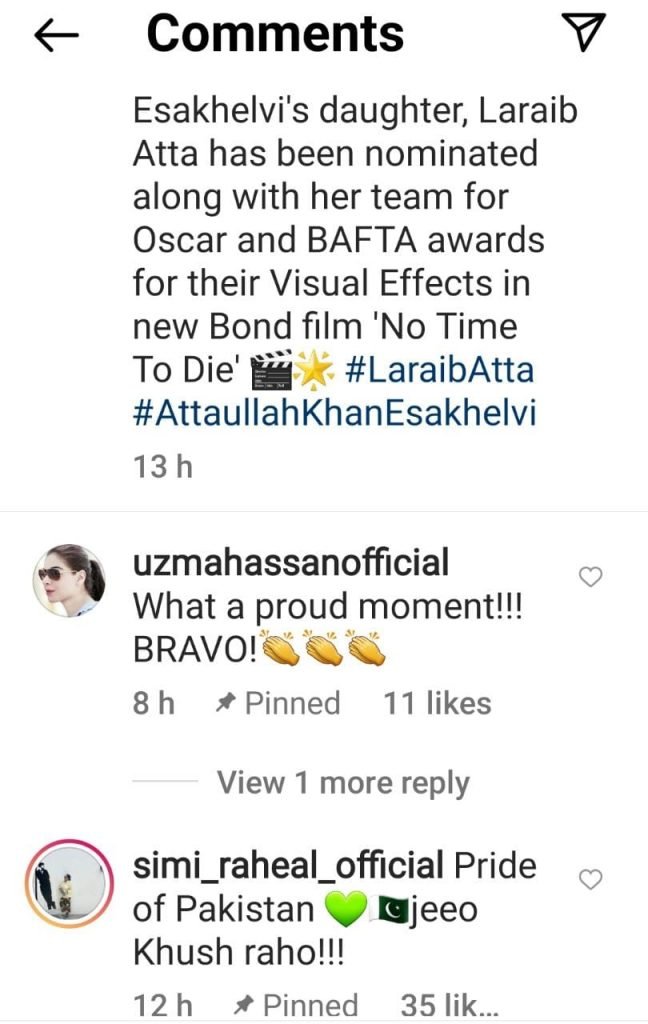Click the 13 h caption timestamp
Image resolution: width=648 pixels, height=1024 pixels.
[162, 467]
